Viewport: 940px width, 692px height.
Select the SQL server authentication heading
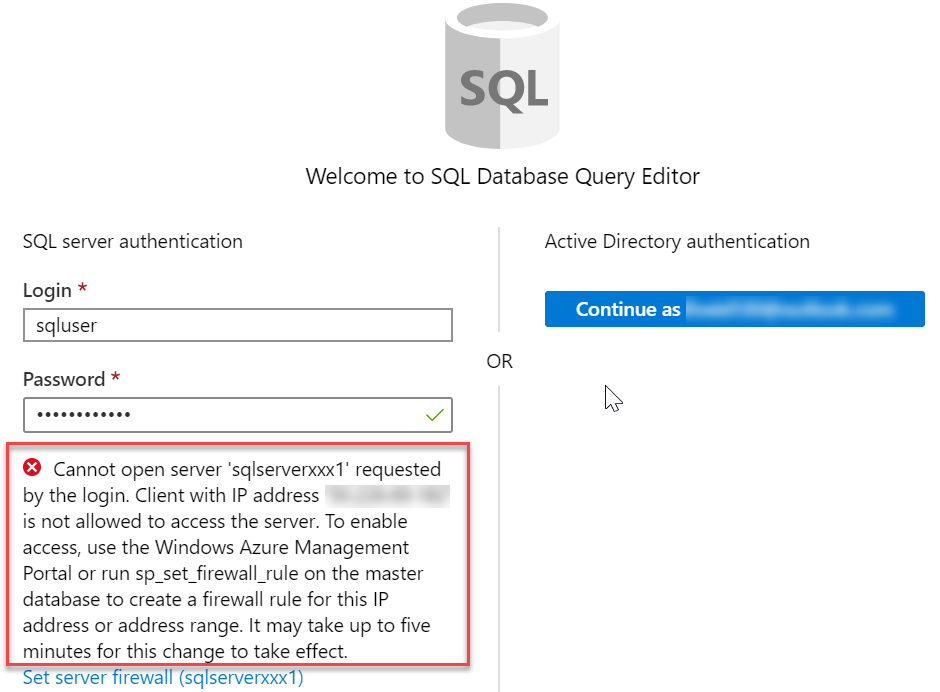(132, 241)
